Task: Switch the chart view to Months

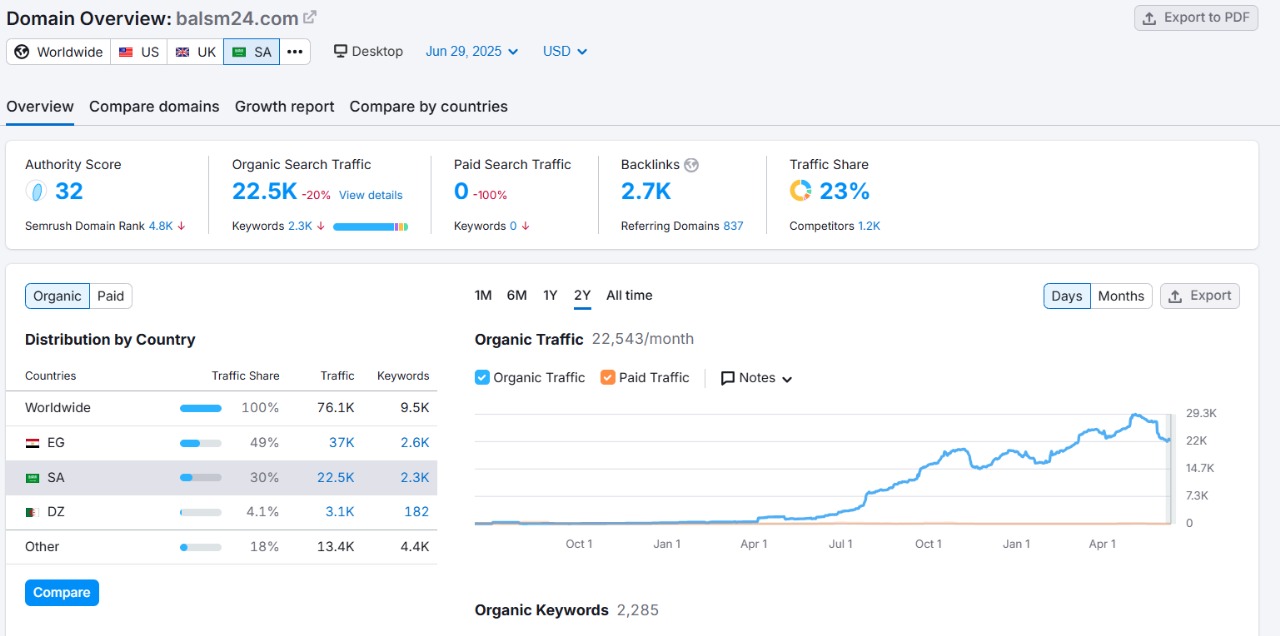Action: (1120, 295)
